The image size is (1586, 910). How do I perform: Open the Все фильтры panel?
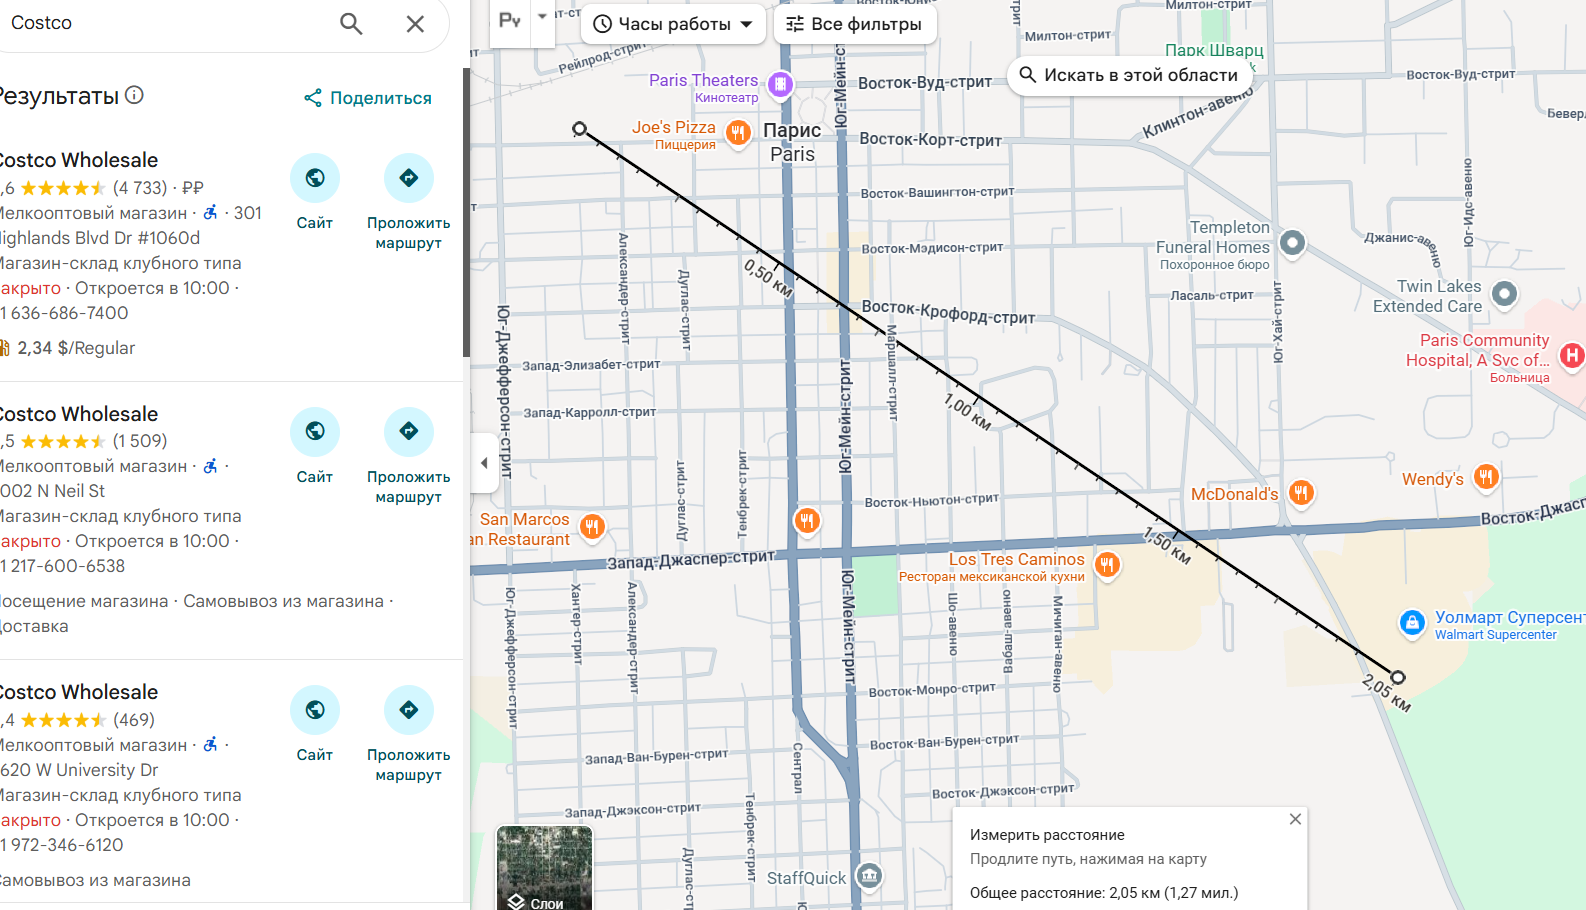(x=855, y=24)
